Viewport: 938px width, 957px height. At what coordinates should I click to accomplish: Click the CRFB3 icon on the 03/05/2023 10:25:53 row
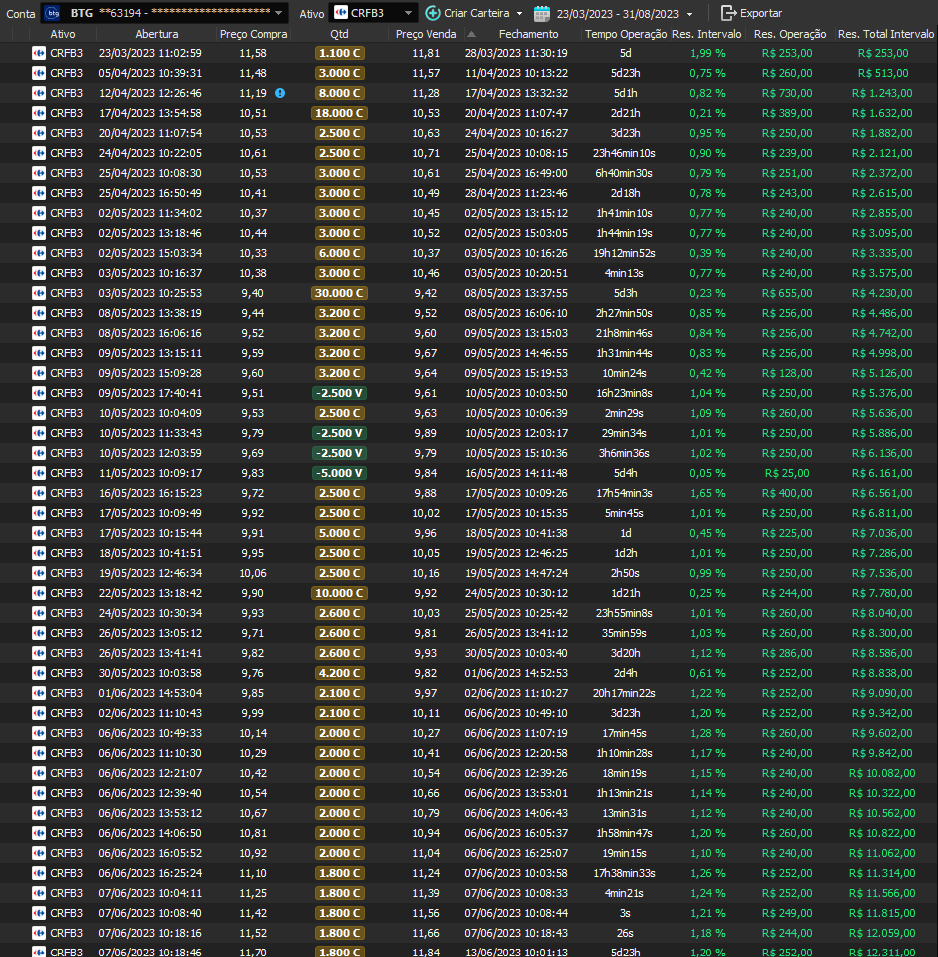39,293
